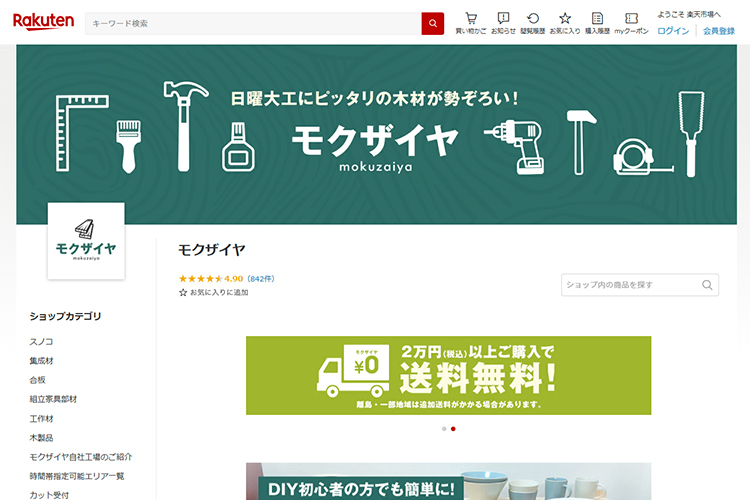The height and width of the screenshot is (500, 750).
Task: Open the 842件 reviews link
Action: [261, 278]
